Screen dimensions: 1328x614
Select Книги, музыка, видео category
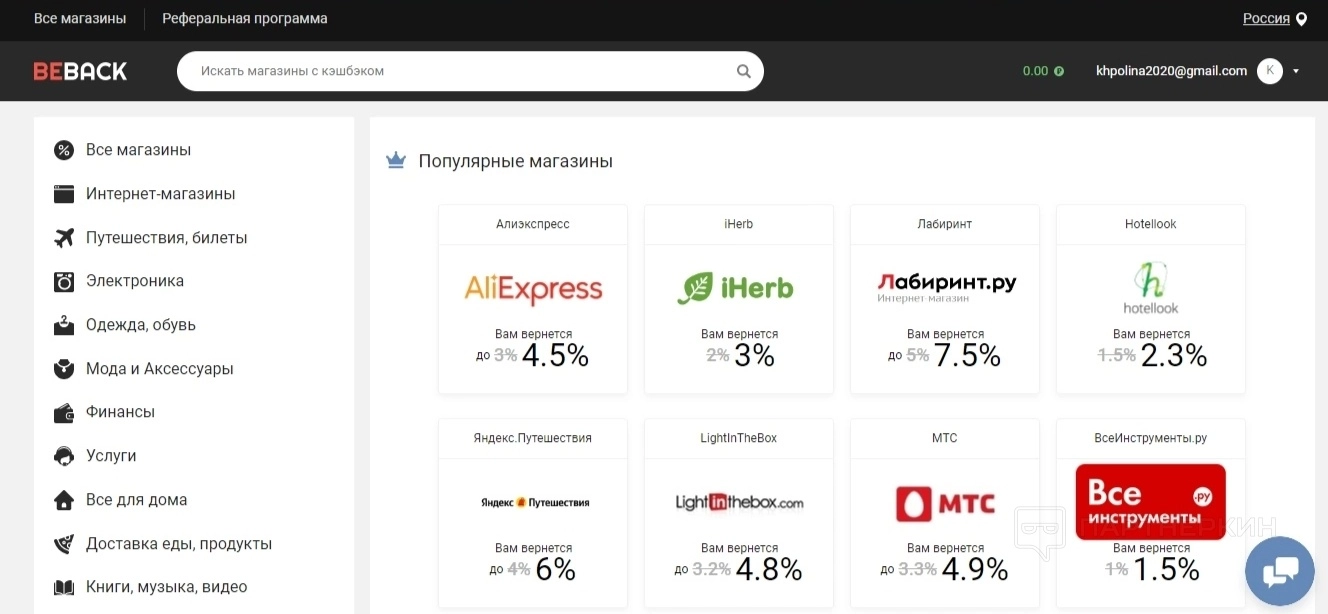click(166, 587)
